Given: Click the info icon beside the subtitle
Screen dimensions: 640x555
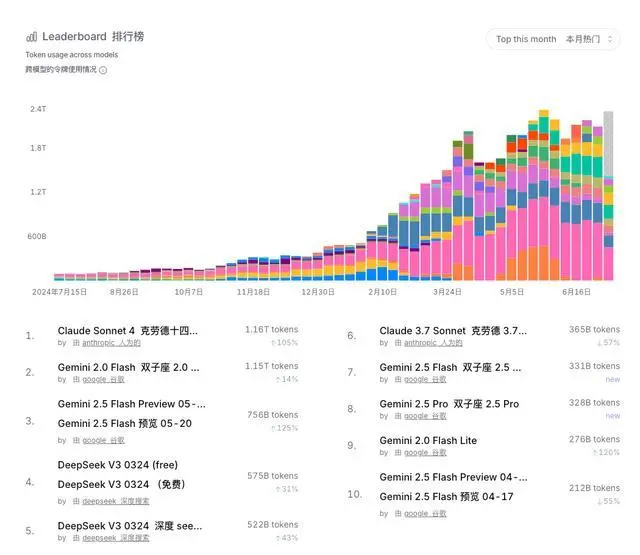Looking at the screenshot, I should pos(103,70).
